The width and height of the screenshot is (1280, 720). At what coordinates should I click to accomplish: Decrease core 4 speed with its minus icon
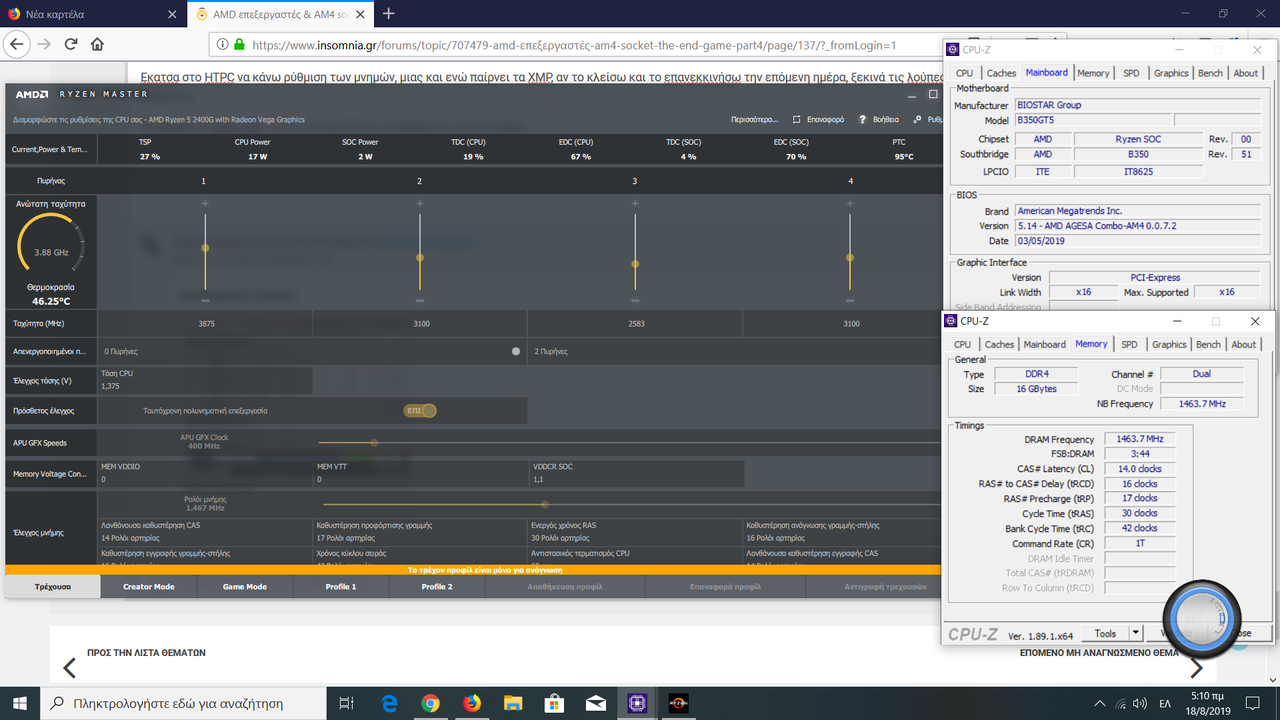pos(850,299)
